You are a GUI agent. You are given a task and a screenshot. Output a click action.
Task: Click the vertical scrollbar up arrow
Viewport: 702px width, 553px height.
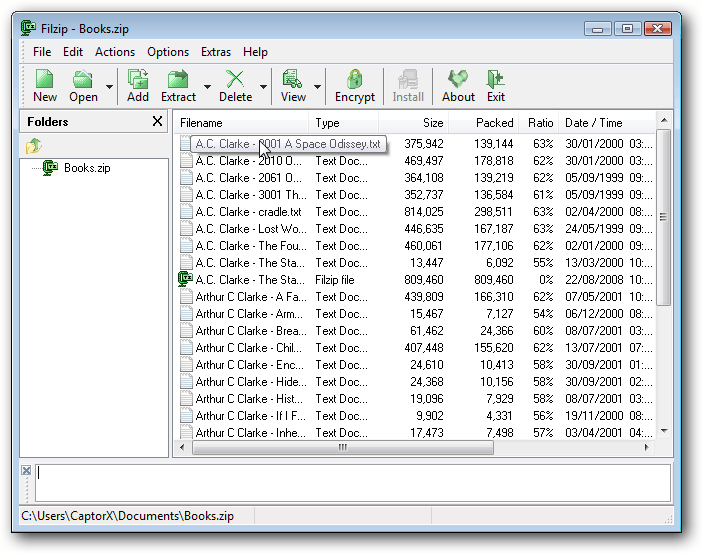(664, 120)
